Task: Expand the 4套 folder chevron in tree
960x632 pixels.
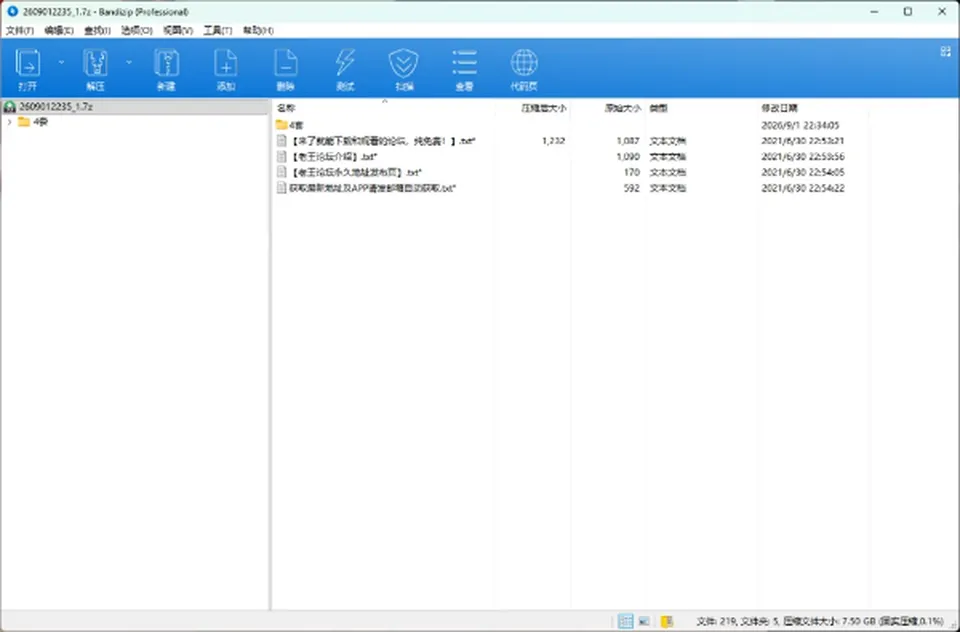Action: 9,122
